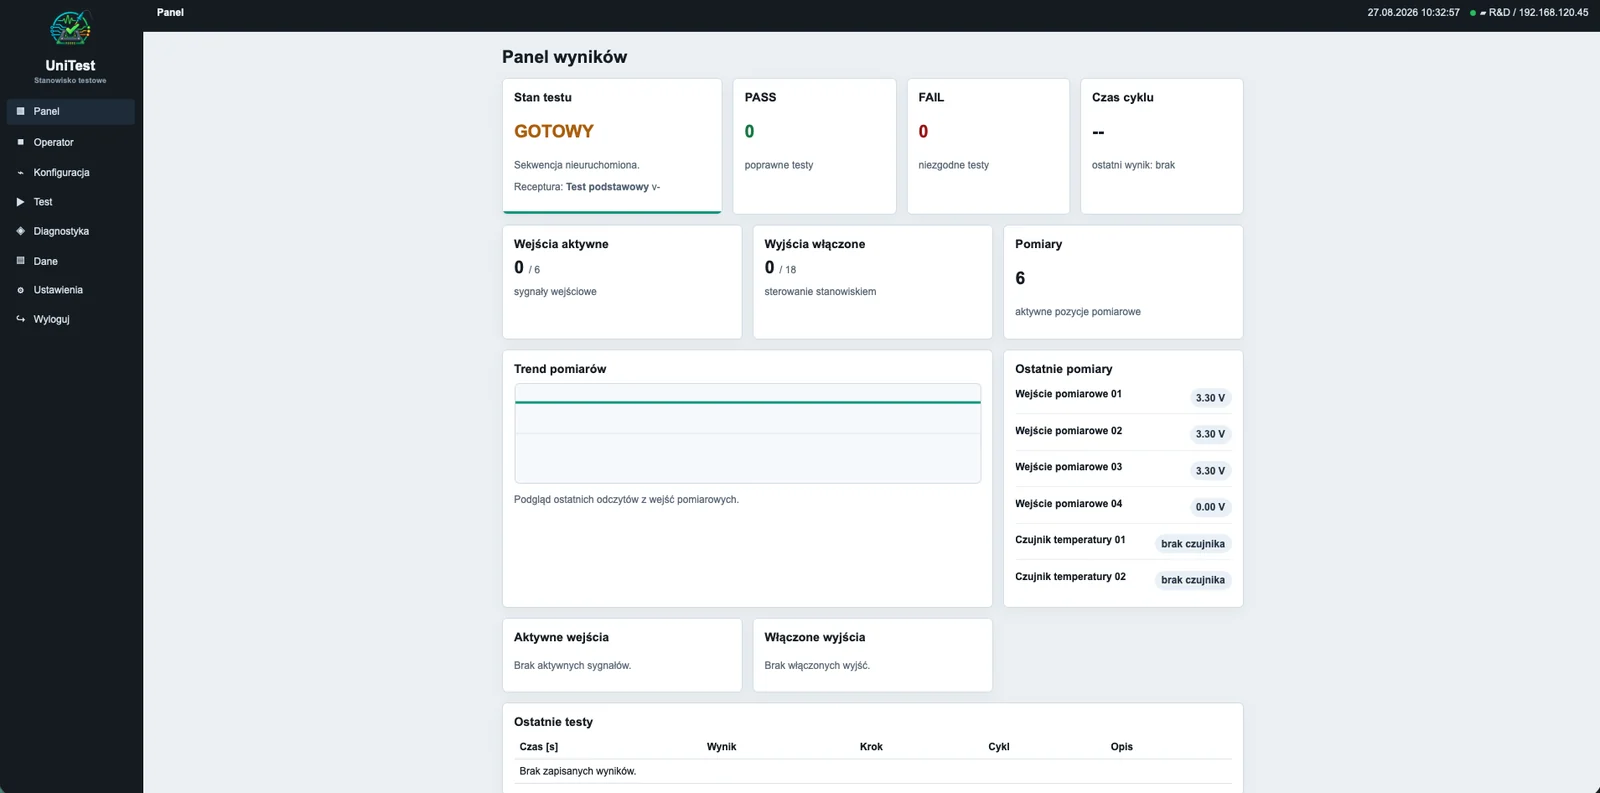1600x793 pixels.
Task: Click the Cykl column header
Action: pyautogui.click(x=999, y=747)
